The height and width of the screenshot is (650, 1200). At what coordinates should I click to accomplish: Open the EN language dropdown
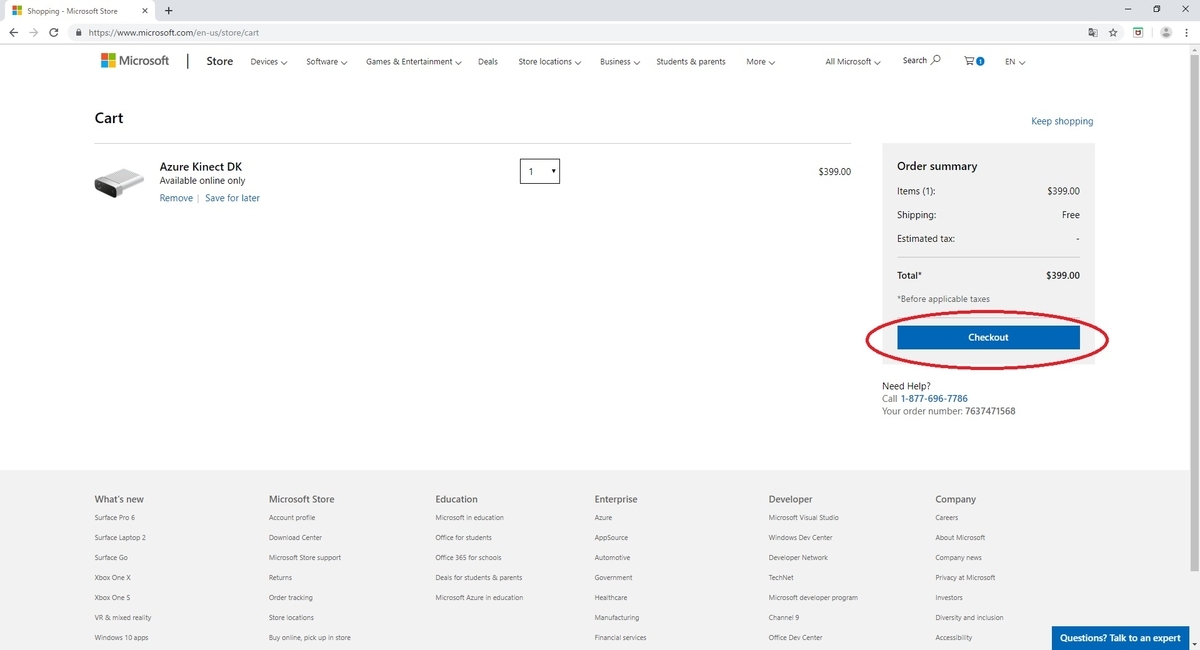[x=1015, y=62]
